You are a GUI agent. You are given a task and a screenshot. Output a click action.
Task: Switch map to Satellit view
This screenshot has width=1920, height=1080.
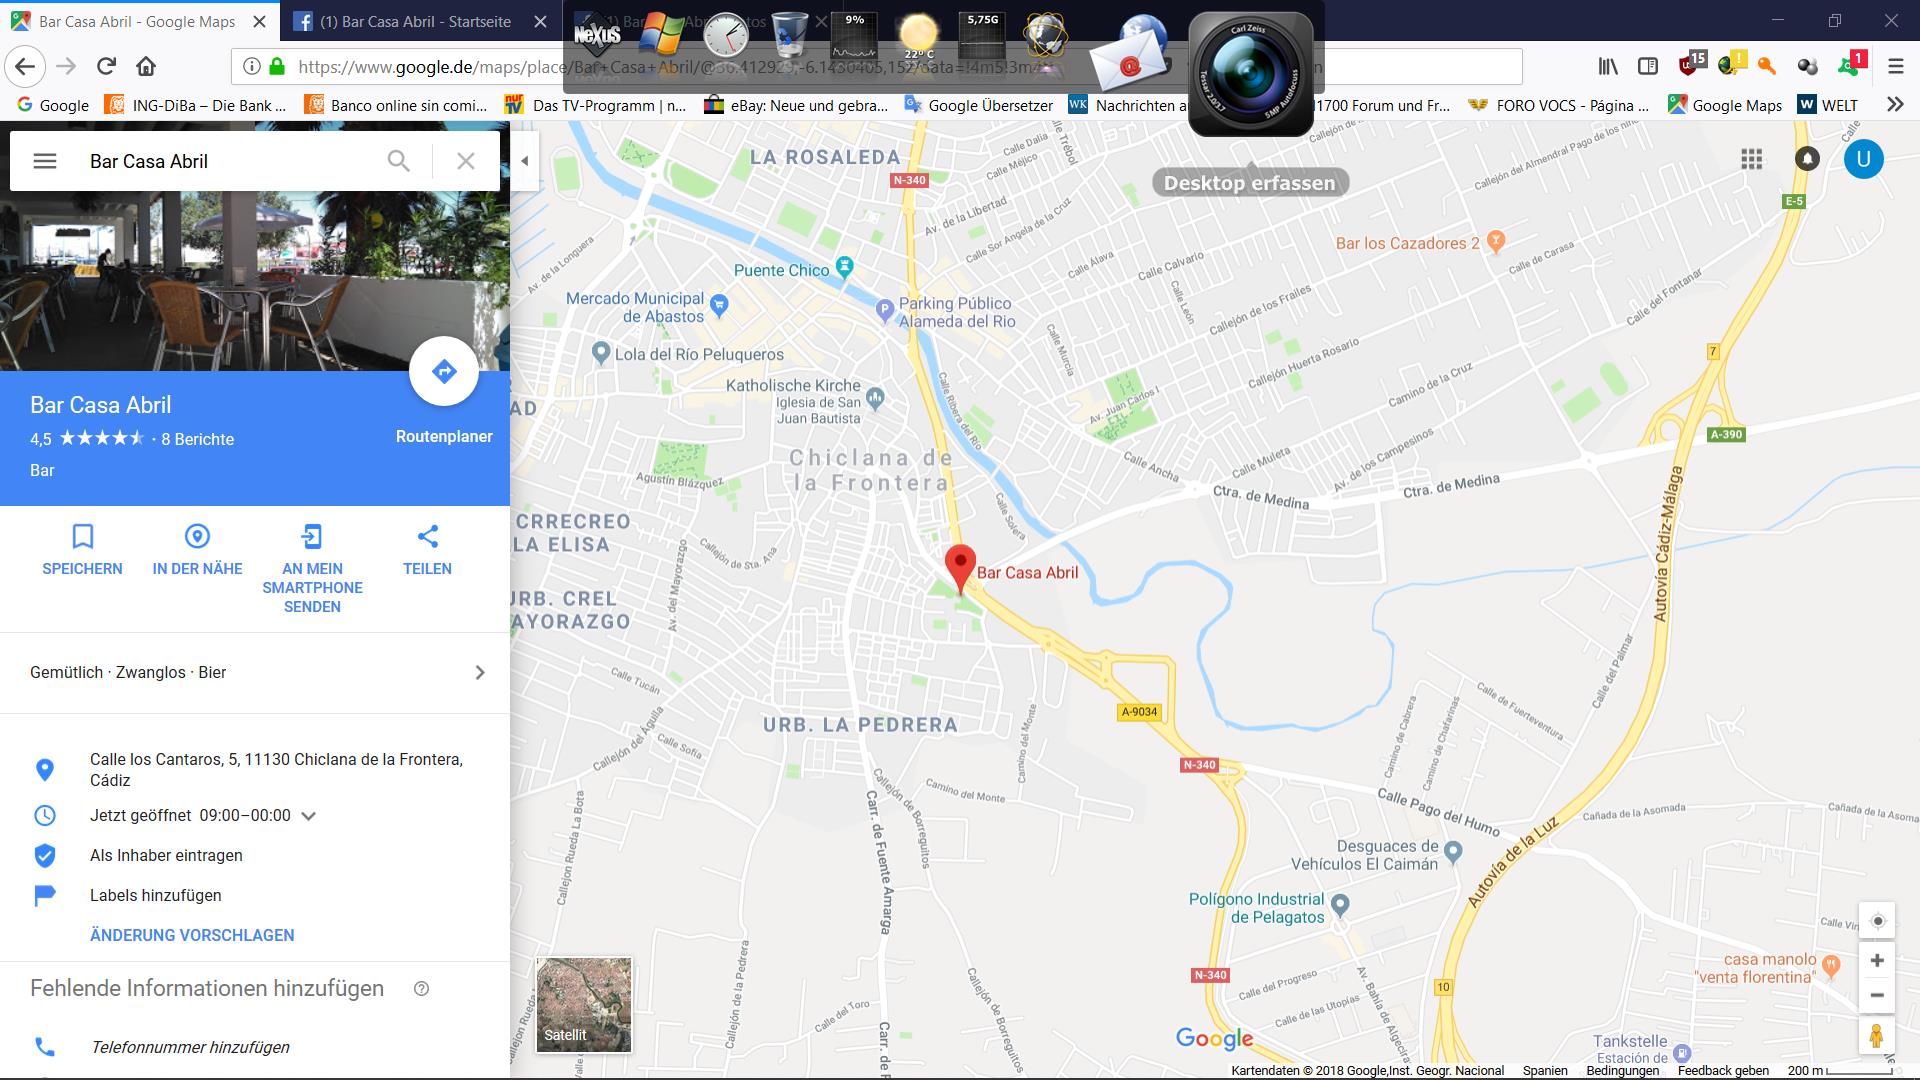584,1004
